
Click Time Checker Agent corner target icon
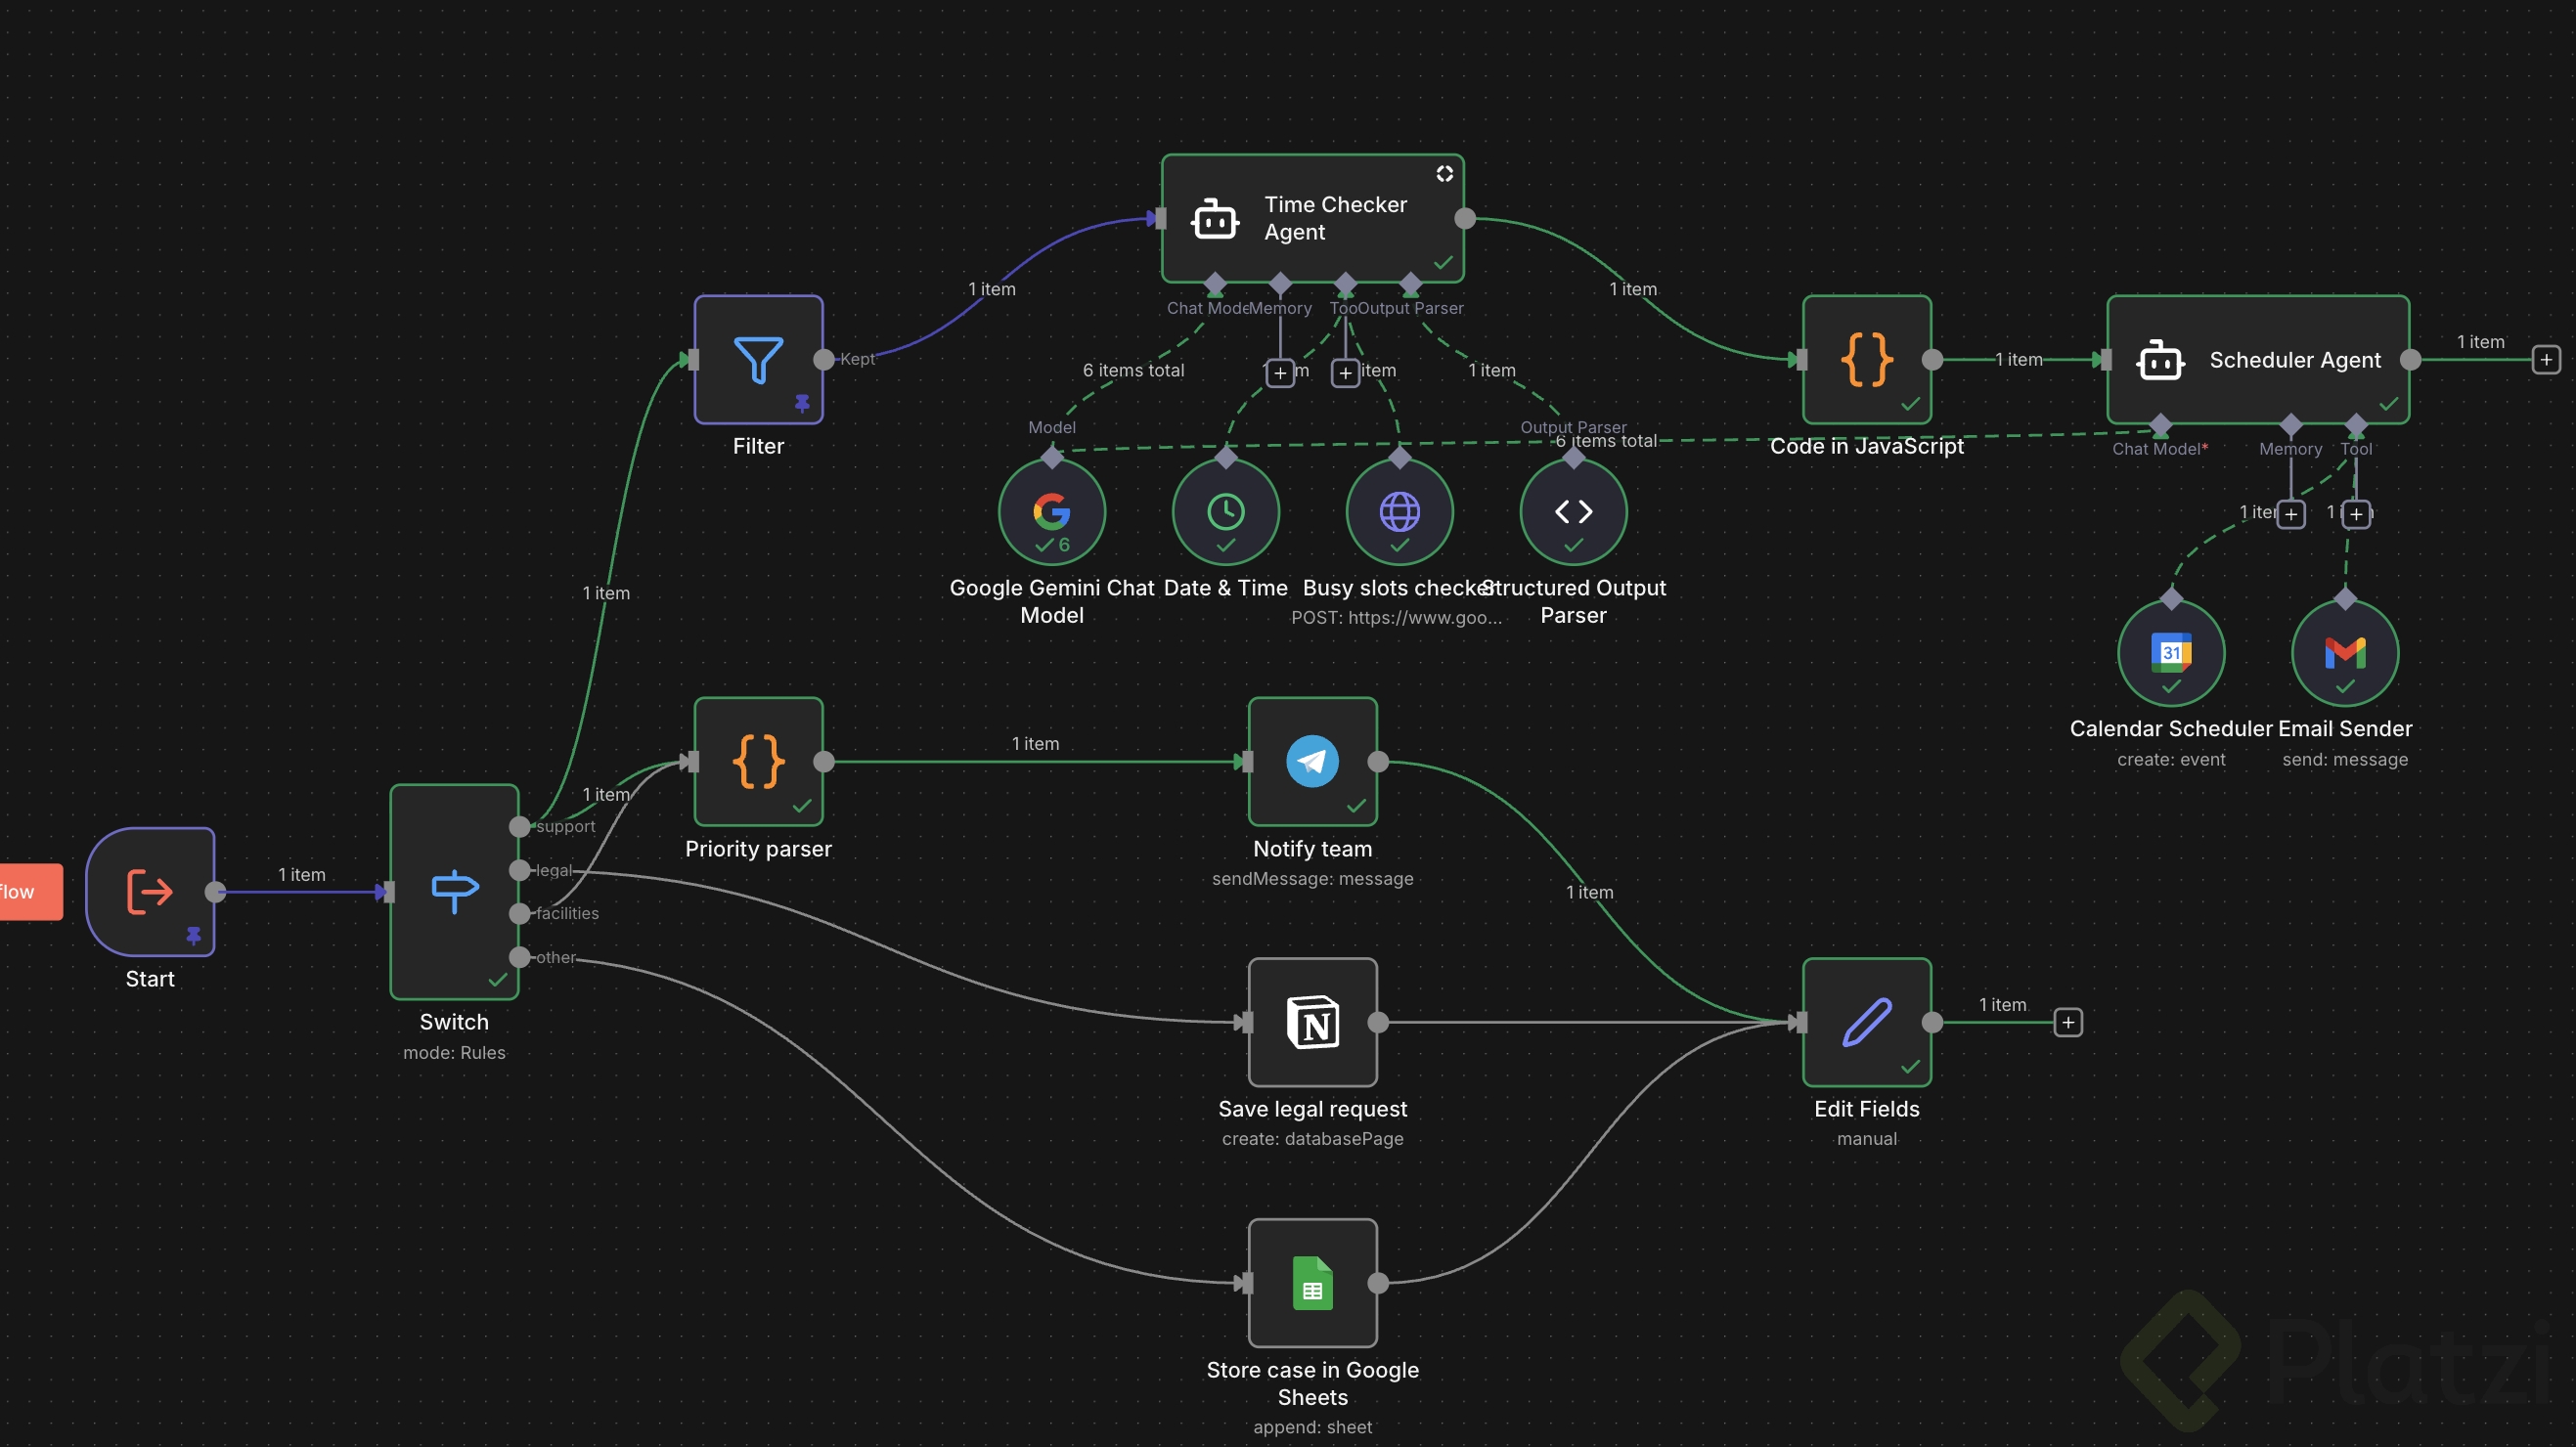point(1444,174)
